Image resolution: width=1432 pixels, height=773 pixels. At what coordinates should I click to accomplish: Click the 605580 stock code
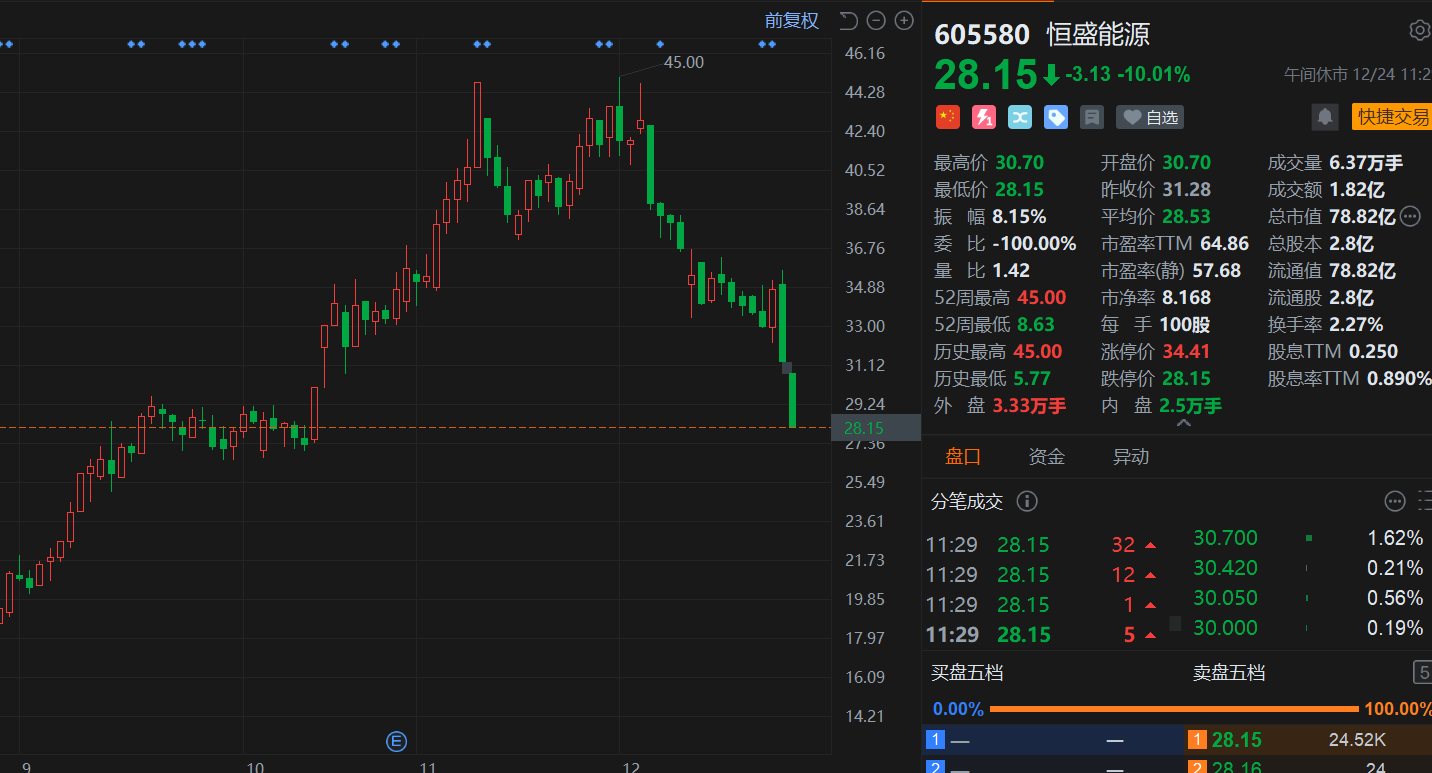982,34
